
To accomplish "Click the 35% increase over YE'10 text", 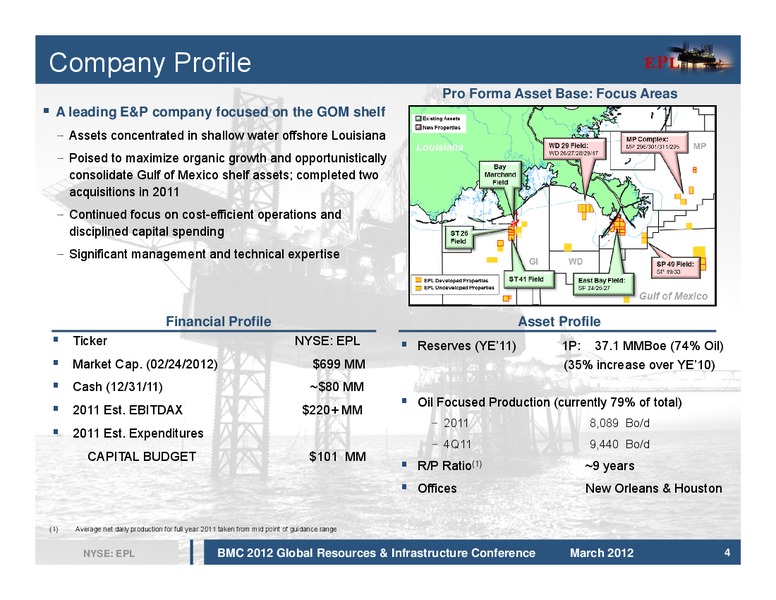I will (x=639, y=365).
